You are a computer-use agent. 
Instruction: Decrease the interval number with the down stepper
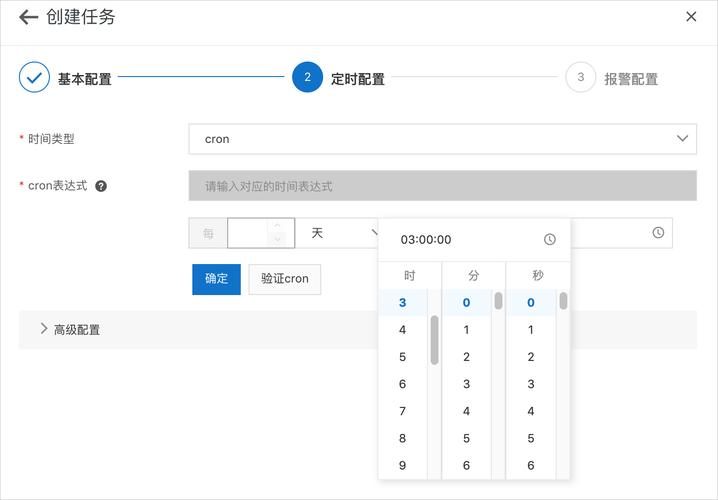click(277, 239)
